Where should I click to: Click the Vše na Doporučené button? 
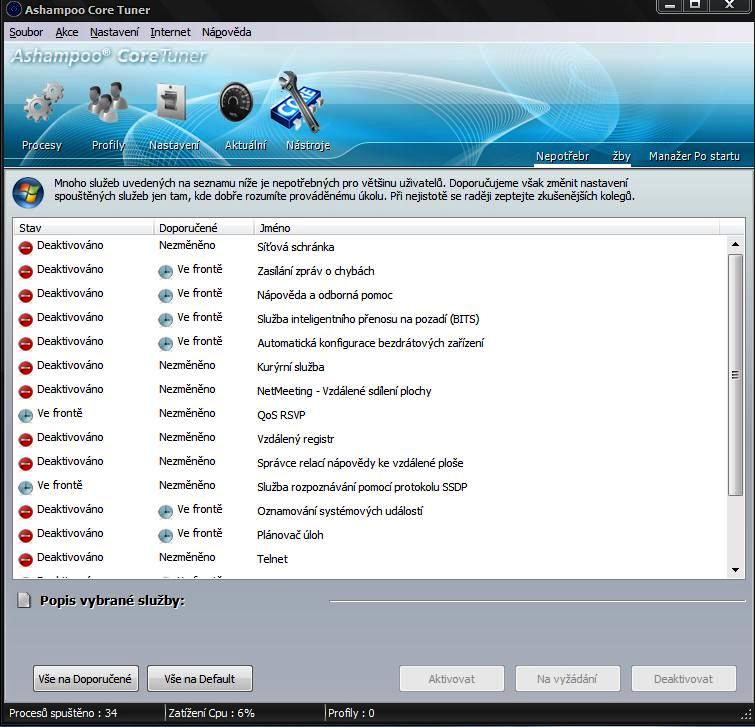tap(86, 679)
